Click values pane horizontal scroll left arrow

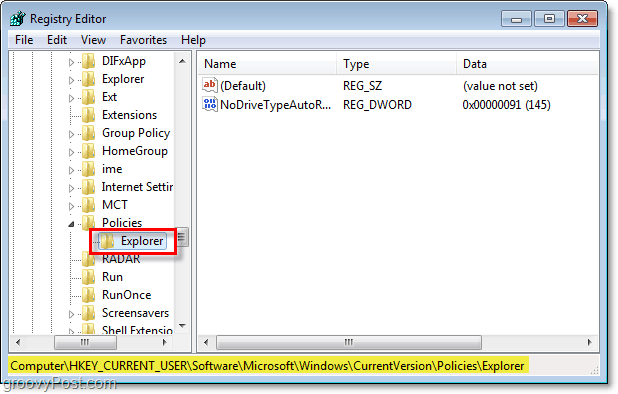[206, 342]
